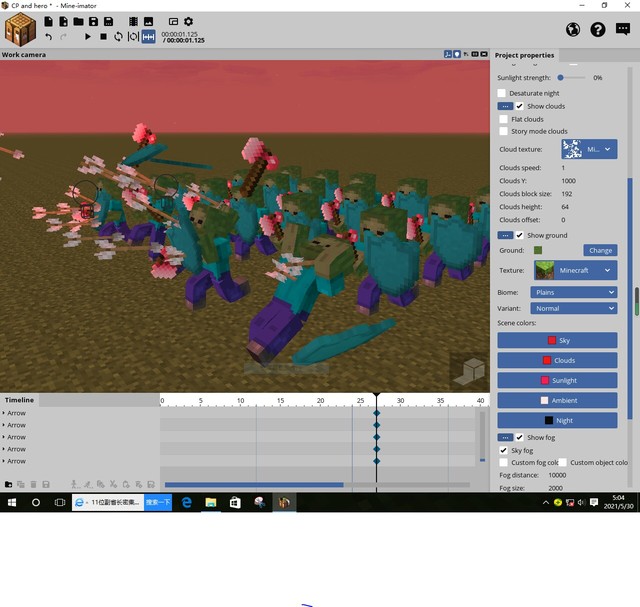Collapse the Show clouds section toggle
640x607 pixels.
(x=505, y=106)
